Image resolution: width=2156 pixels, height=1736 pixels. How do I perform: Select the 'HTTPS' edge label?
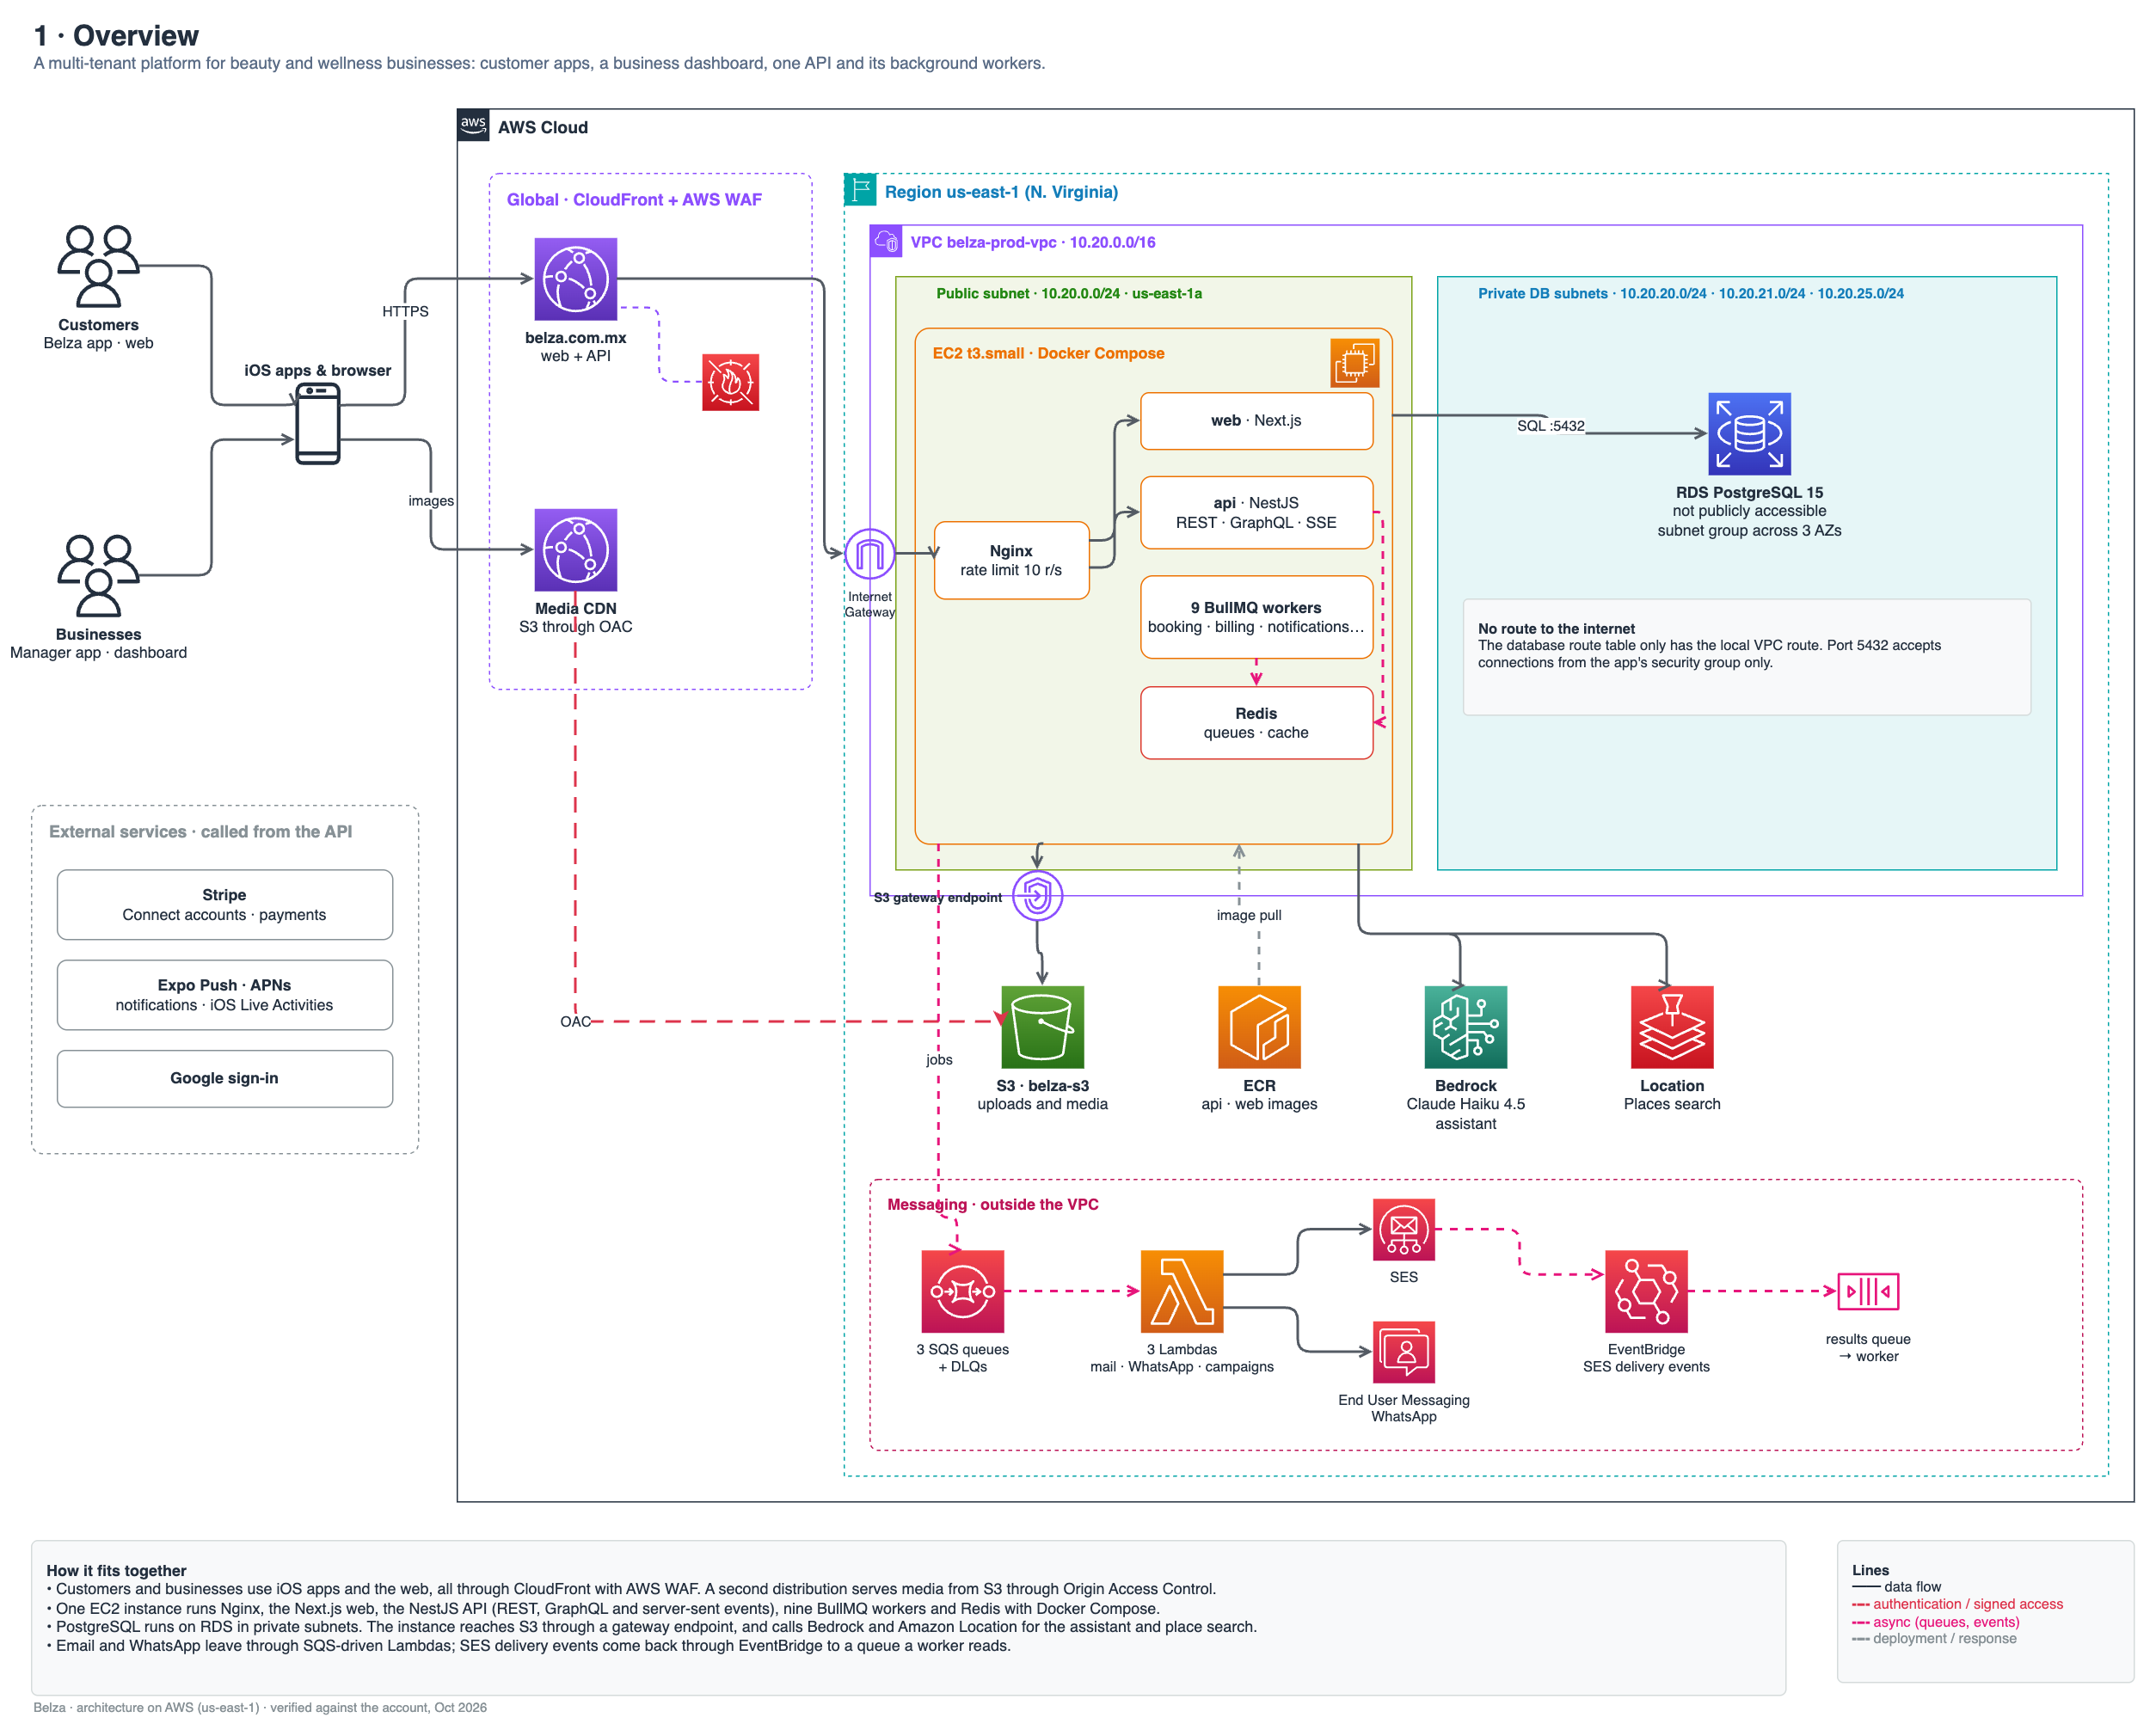tap(405, 311)
